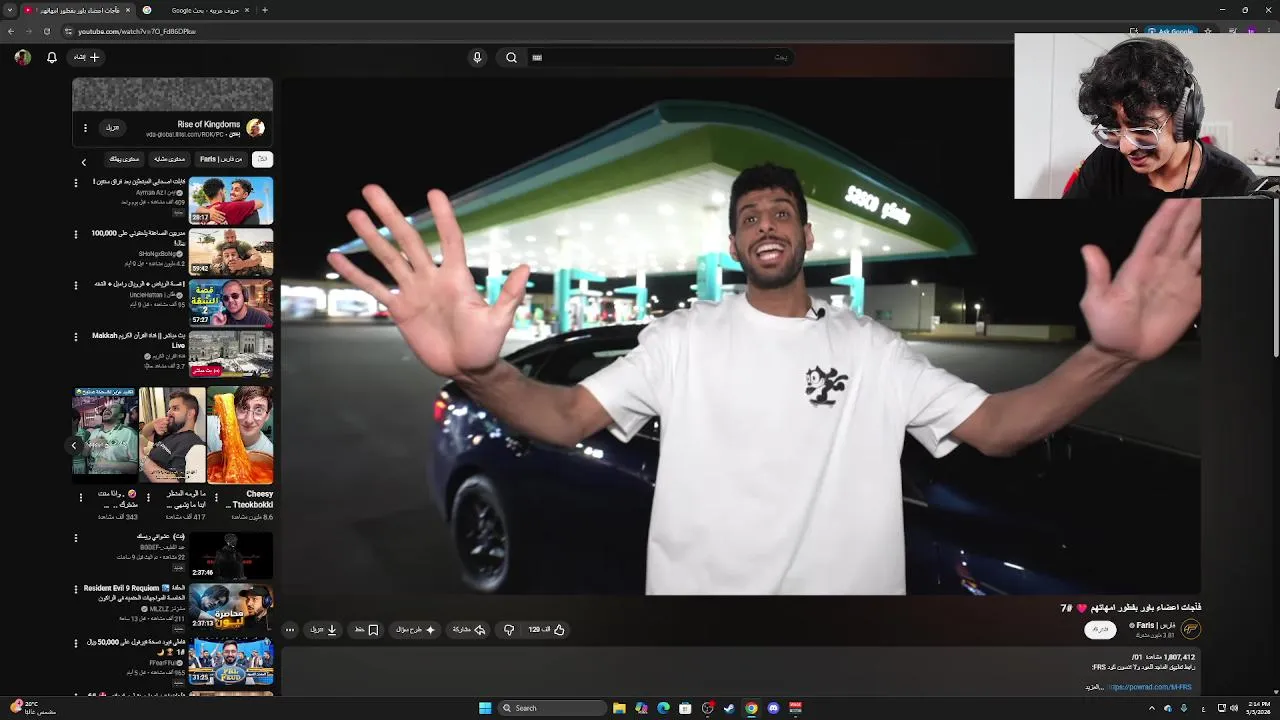The height and width of the screenshot is (720, 1280).
Task: Open options for the Makkah Live row
Action: click(76, 337)
